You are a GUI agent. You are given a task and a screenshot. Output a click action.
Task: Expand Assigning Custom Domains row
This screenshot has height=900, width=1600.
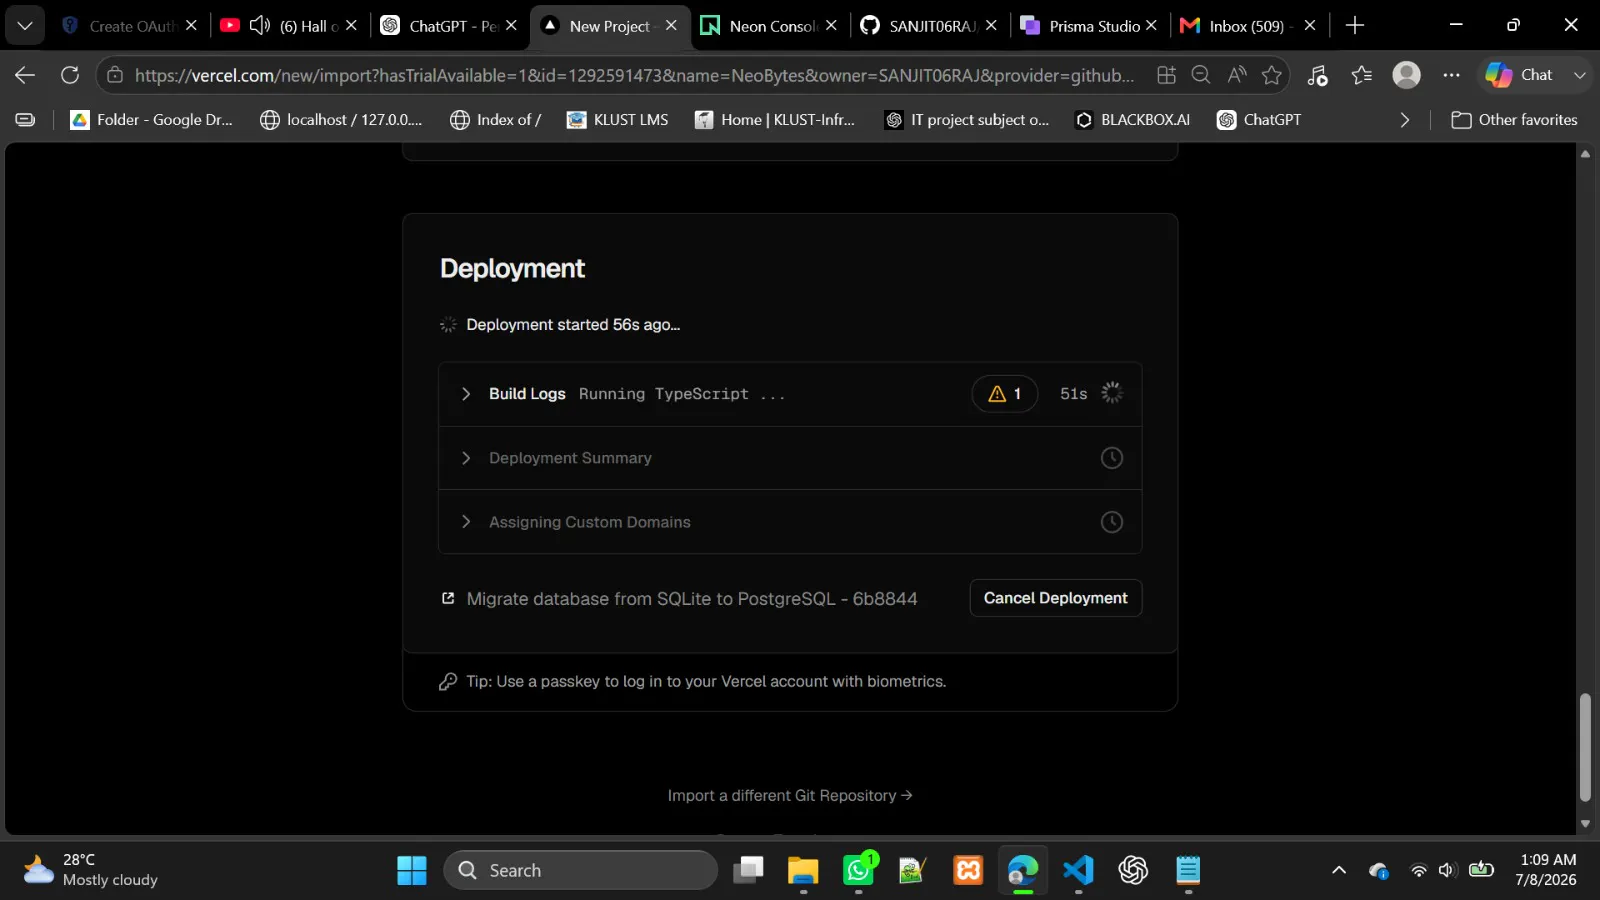(790, 522)
